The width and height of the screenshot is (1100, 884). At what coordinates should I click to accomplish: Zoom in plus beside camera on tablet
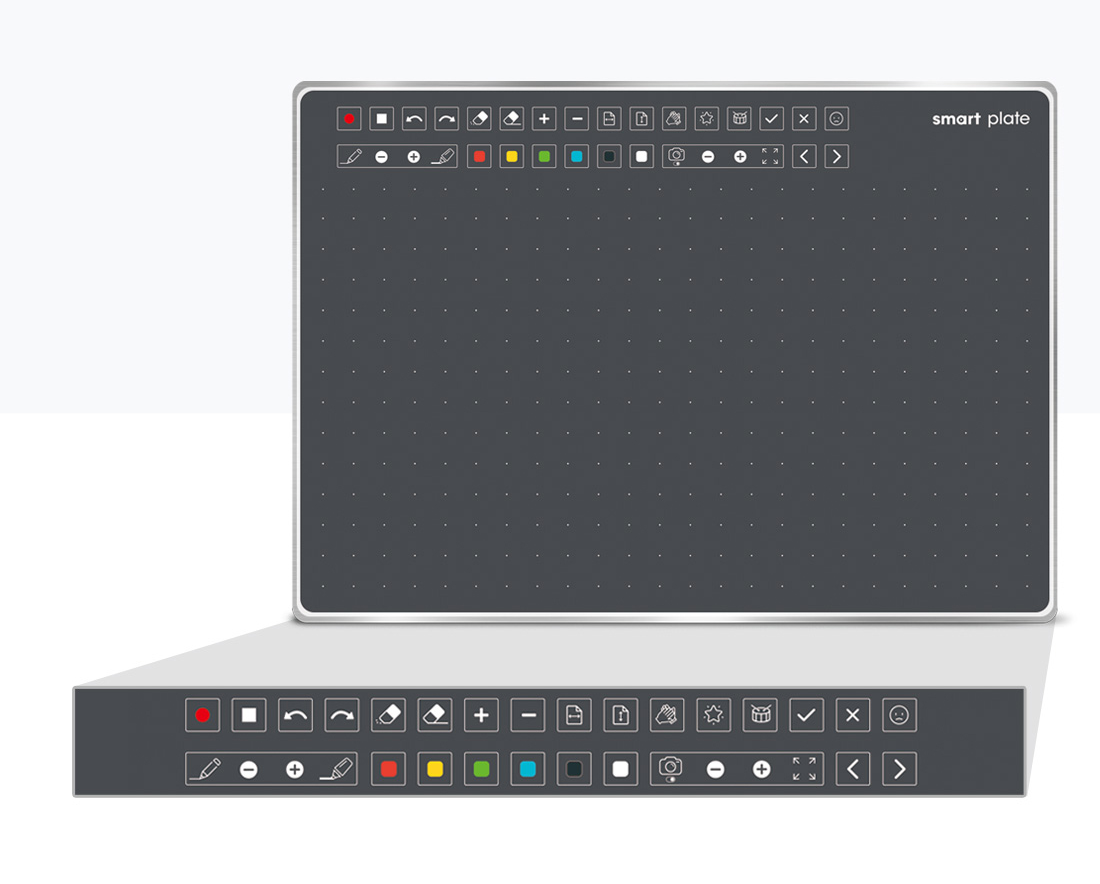tap(740, 157)
